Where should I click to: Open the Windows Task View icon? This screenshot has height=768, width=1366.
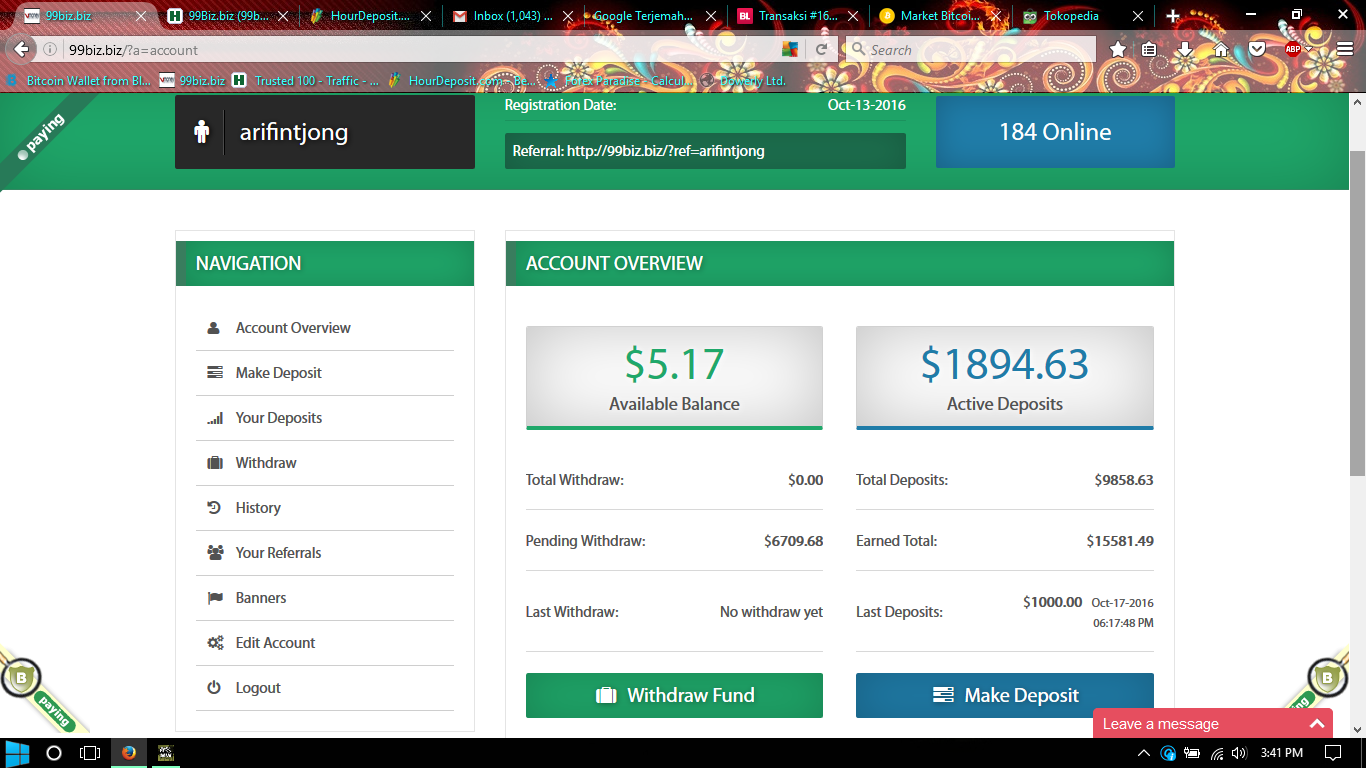pyautogui.click(x=90, y=753)
